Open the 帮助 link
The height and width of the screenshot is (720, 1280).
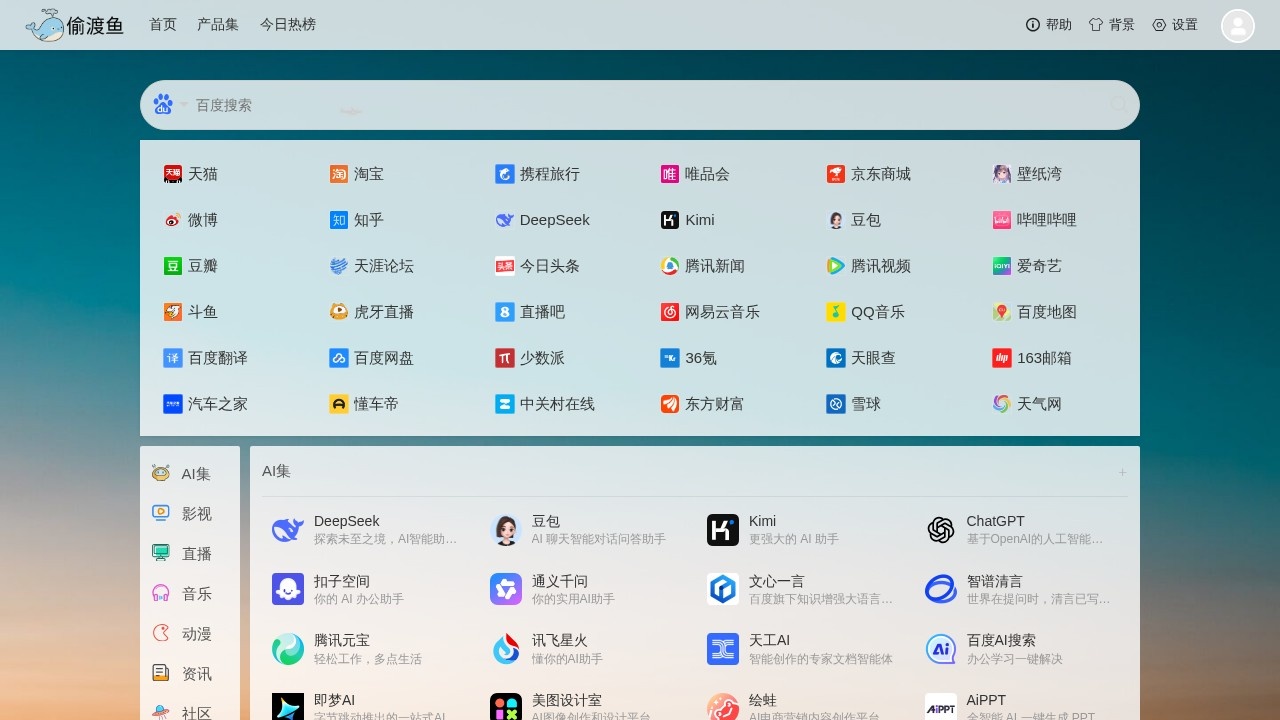click(x=1047, y=24)
